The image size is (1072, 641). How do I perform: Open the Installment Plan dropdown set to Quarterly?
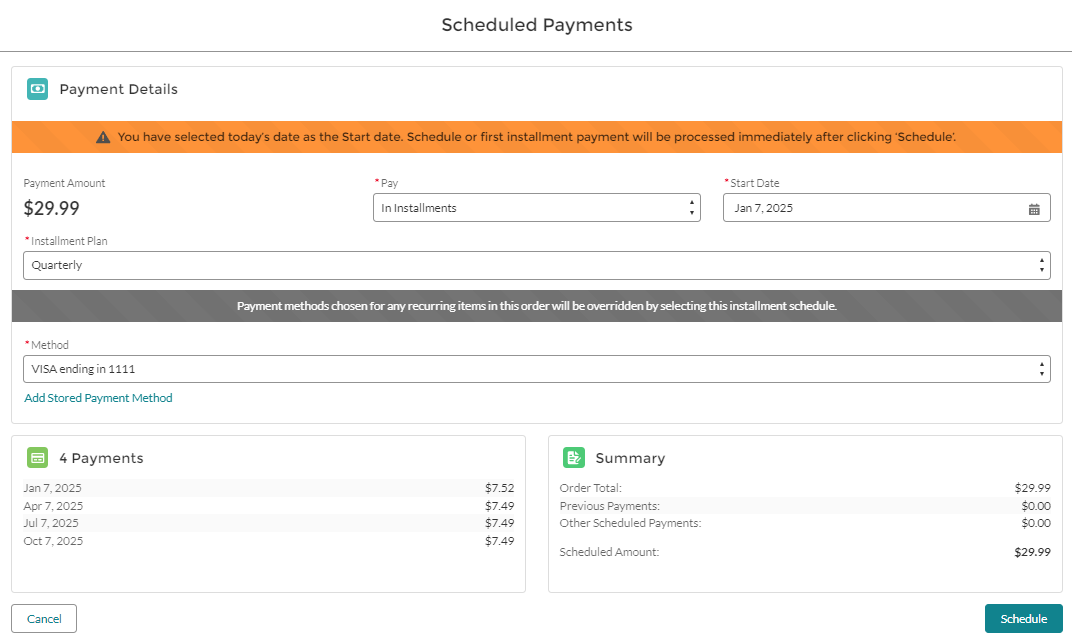pyautogui.click(x=500, y=264)
